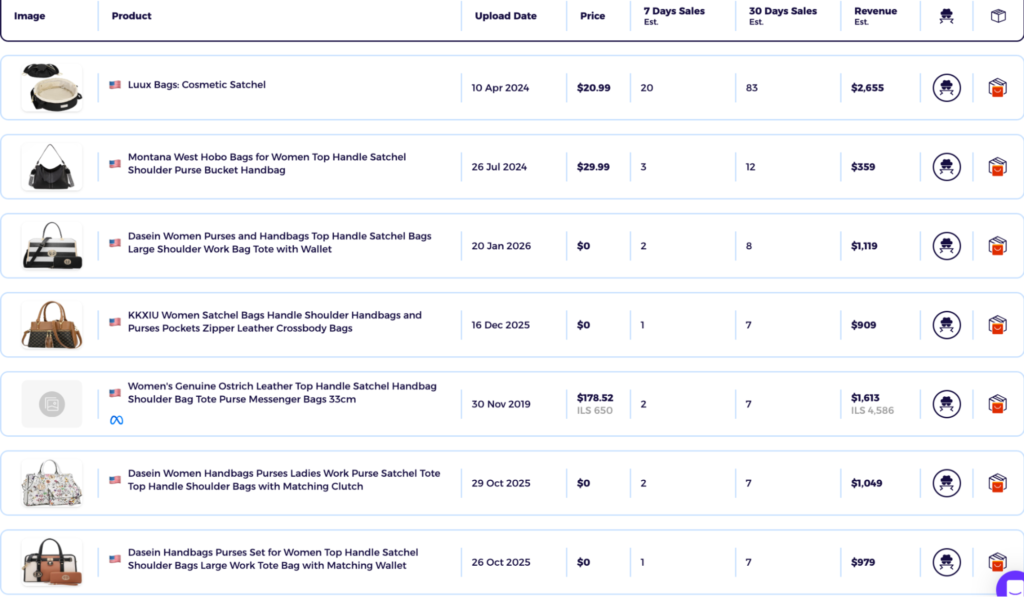Screen dimensions: 1024x597
Task: Sort by the Price column header
Action: click(592, 16)
